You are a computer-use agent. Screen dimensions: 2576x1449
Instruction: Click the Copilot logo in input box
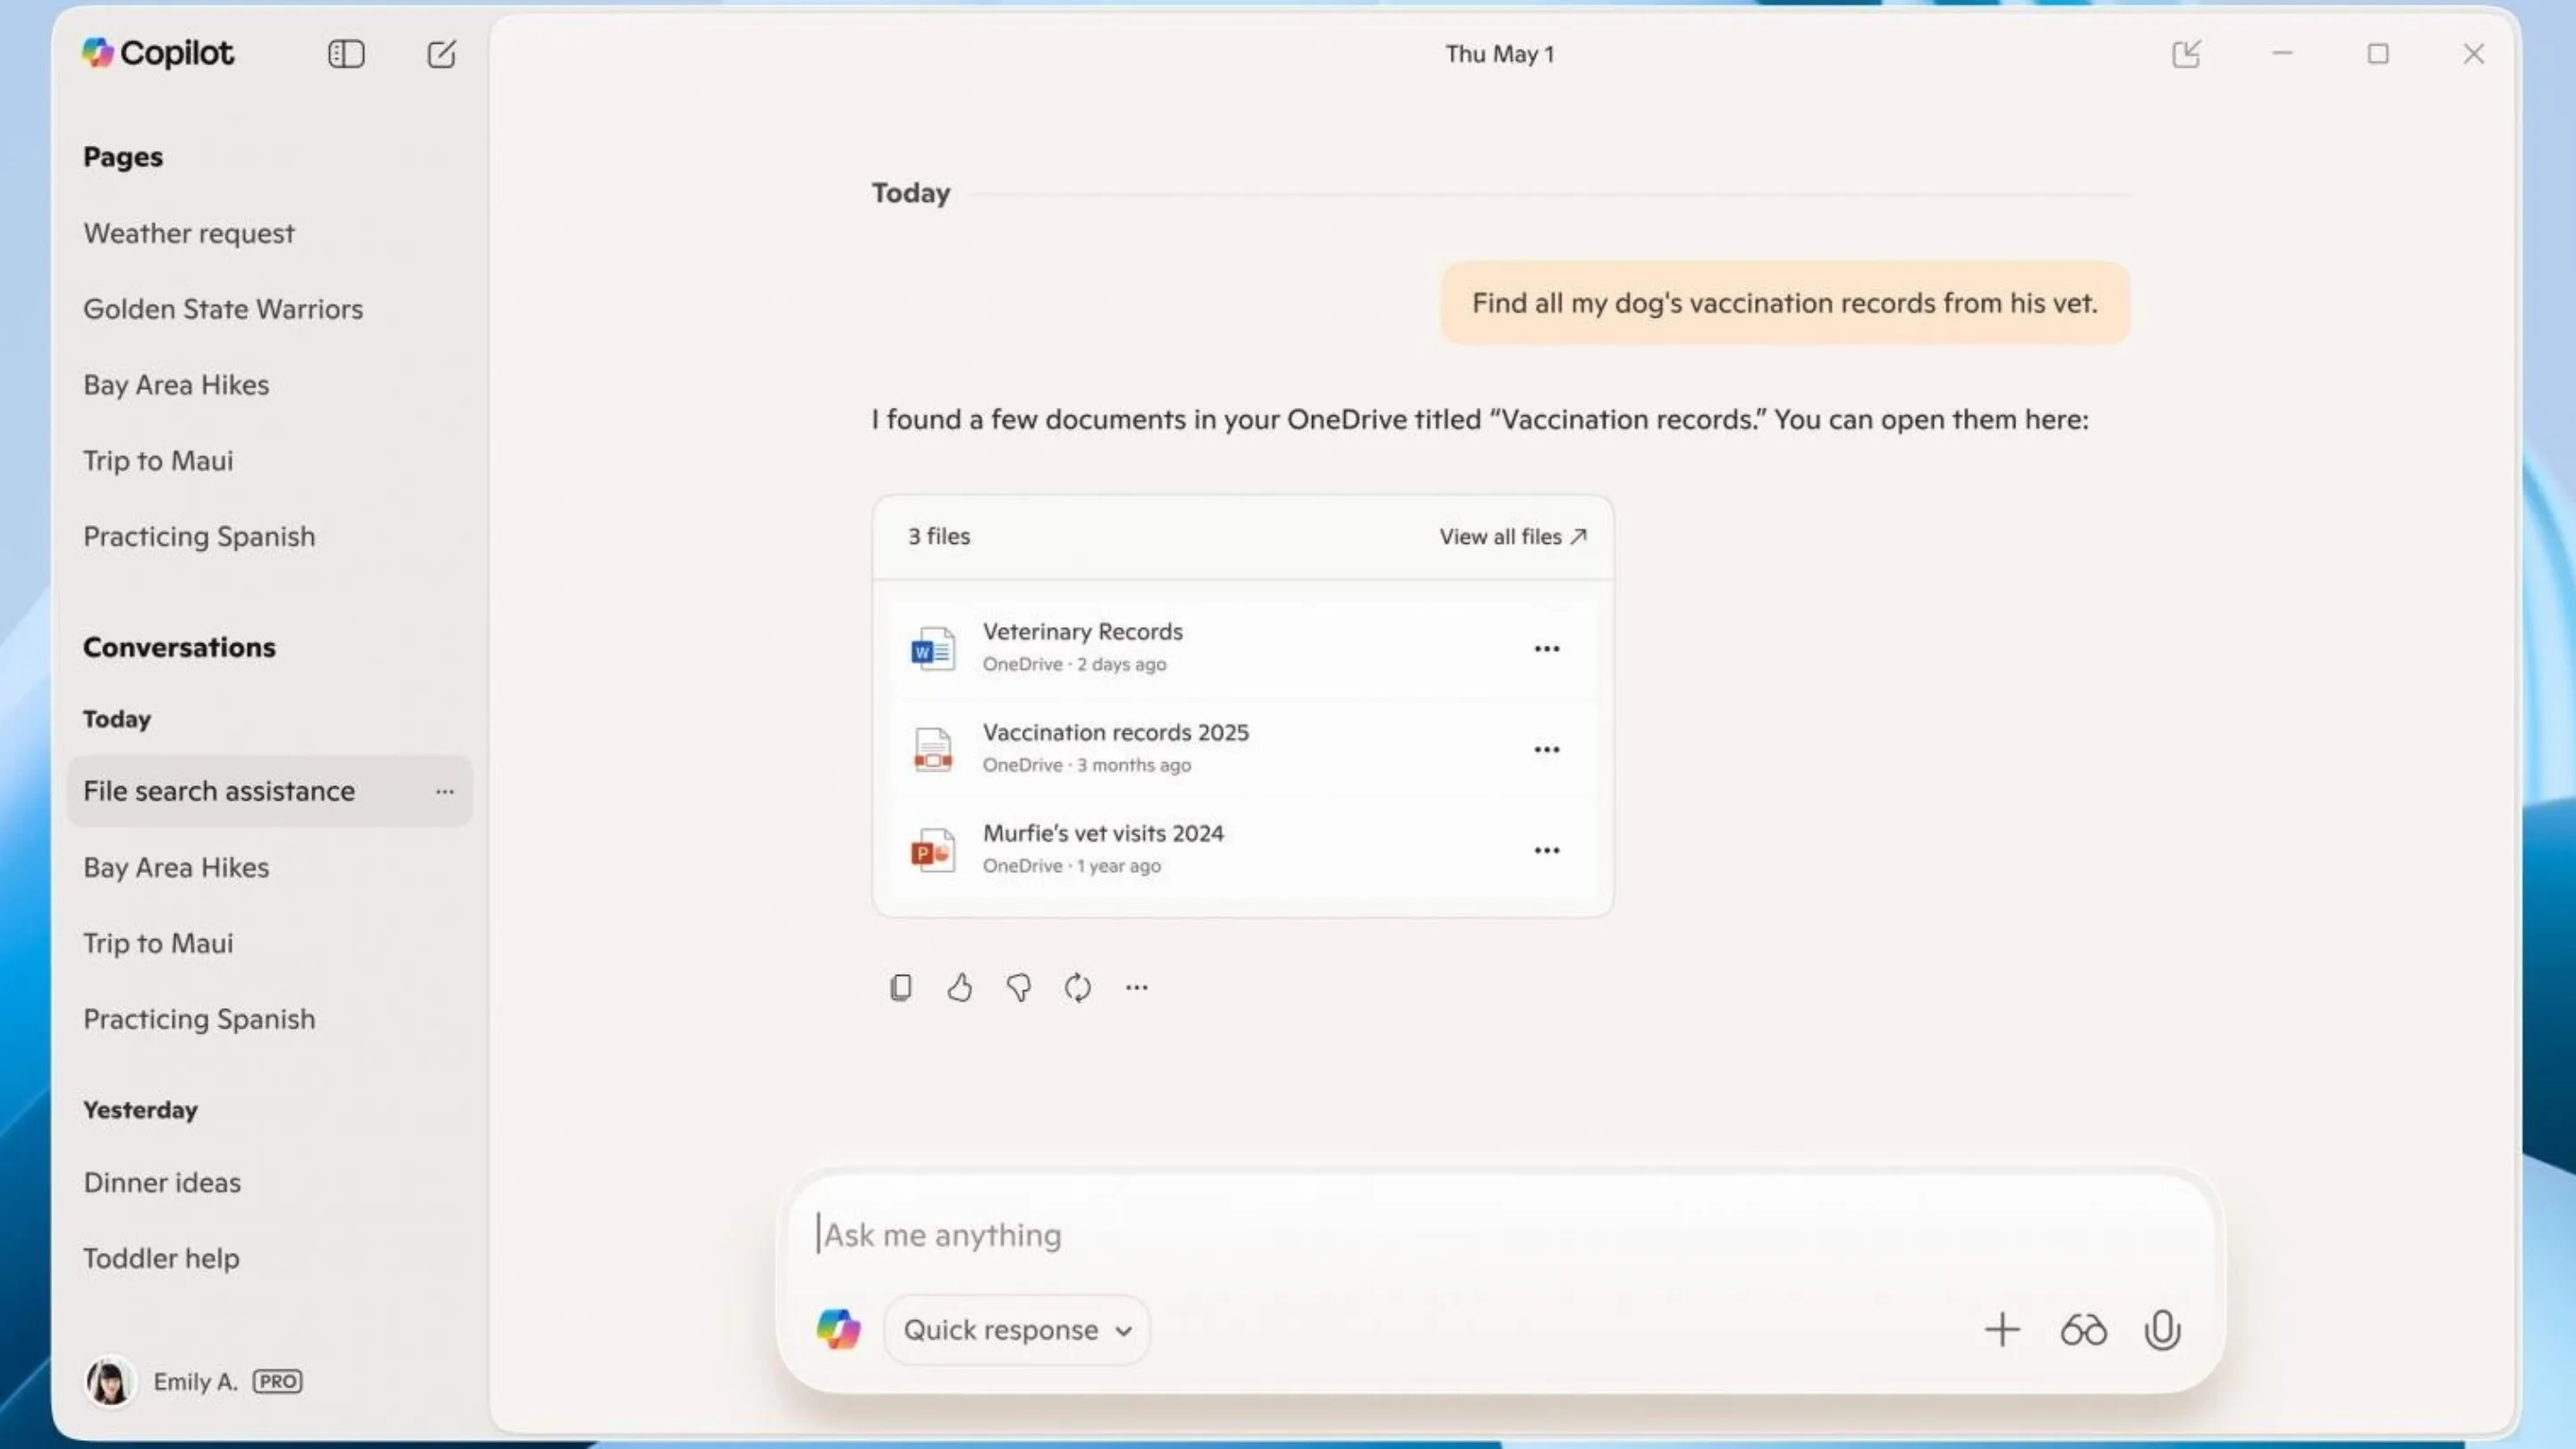(838, 1330)
